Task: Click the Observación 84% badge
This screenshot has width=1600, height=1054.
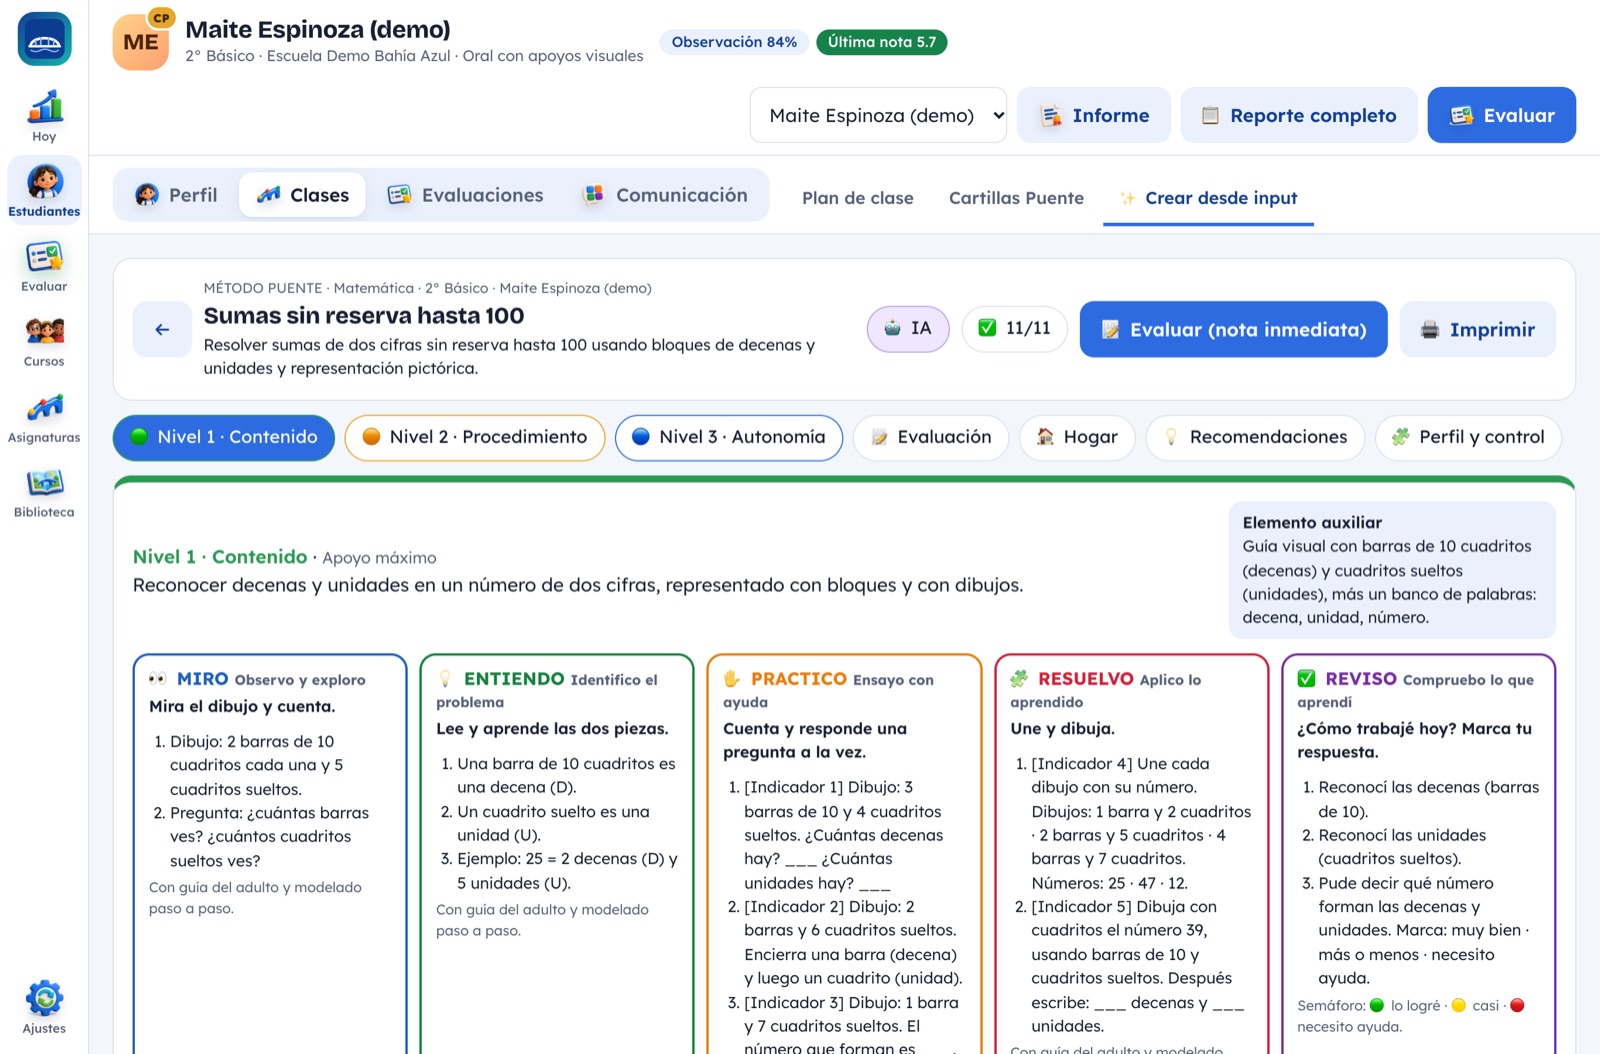Action: 734,42
